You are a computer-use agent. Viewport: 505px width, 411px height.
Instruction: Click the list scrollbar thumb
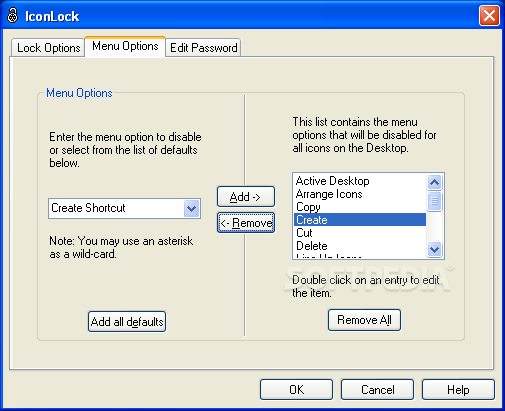[434, 201]
